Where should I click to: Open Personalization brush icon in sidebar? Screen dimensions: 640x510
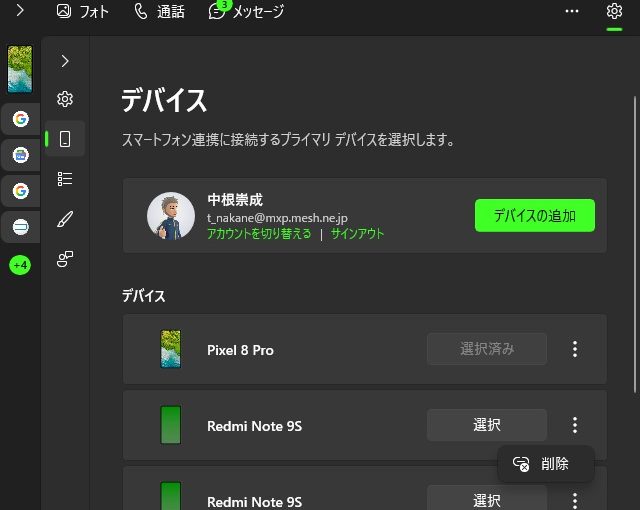(x=65, y=219)
